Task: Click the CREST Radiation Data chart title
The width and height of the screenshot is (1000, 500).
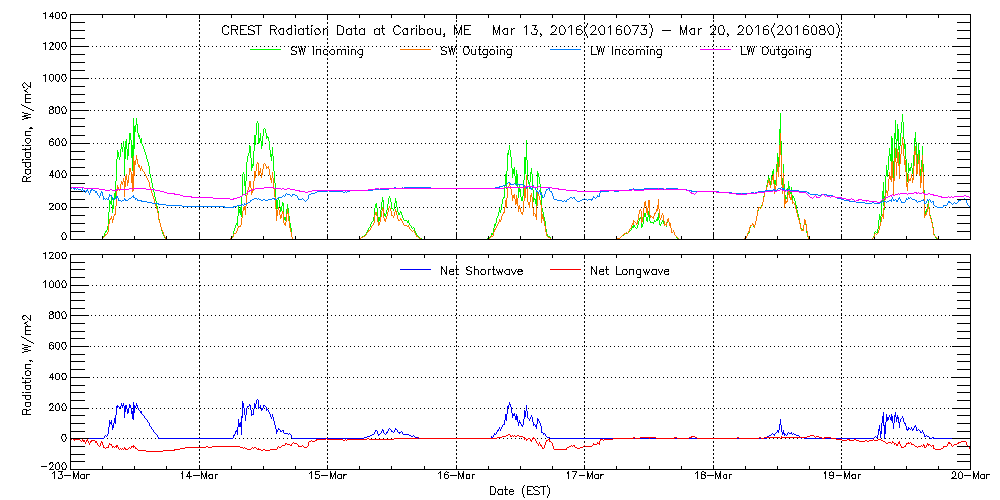Action: 530,30
